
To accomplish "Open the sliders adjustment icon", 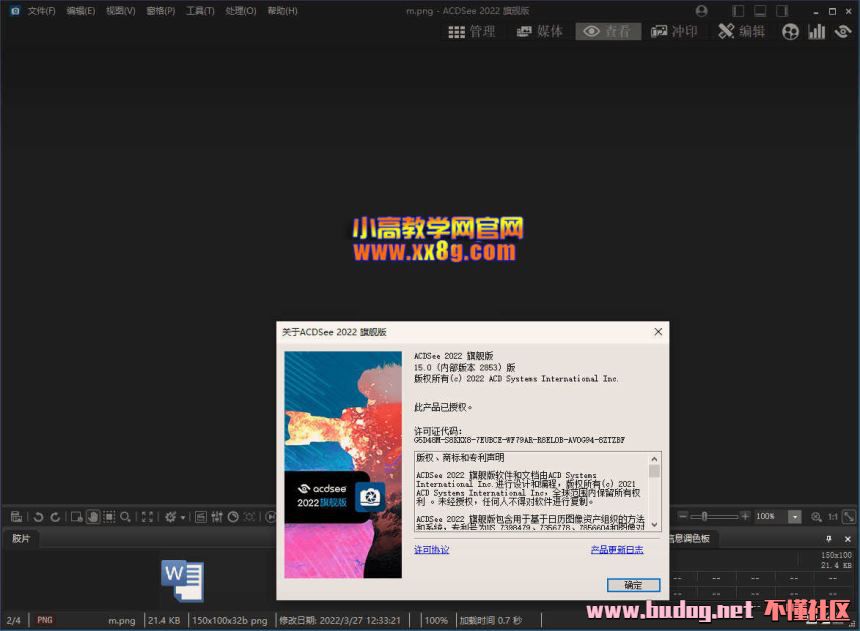I will (x=217, y=516).
